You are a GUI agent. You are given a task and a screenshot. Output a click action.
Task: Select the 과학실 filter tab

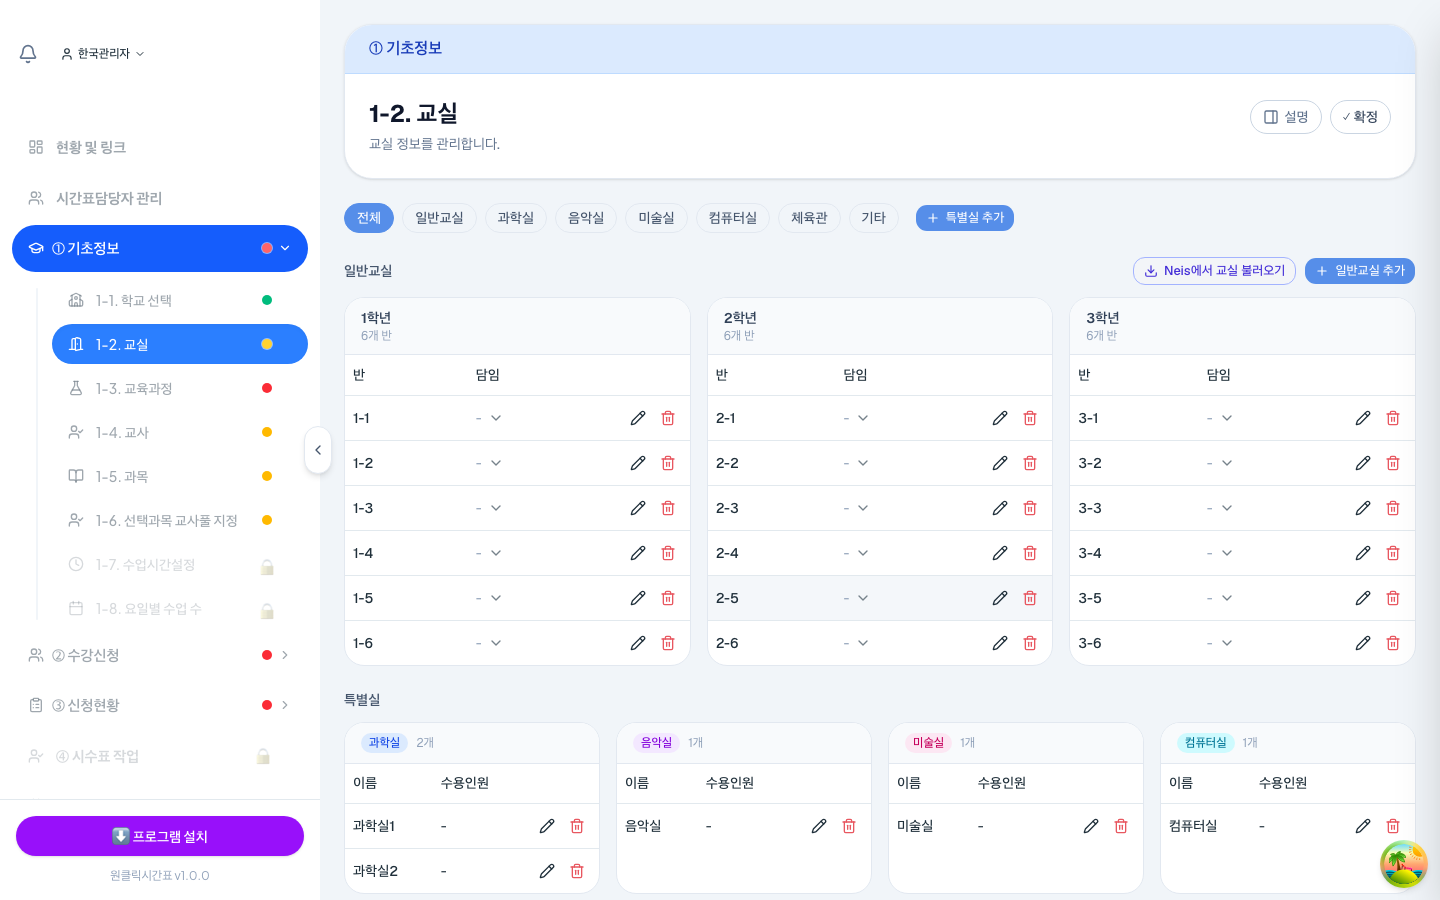click(x=516, y=218)
